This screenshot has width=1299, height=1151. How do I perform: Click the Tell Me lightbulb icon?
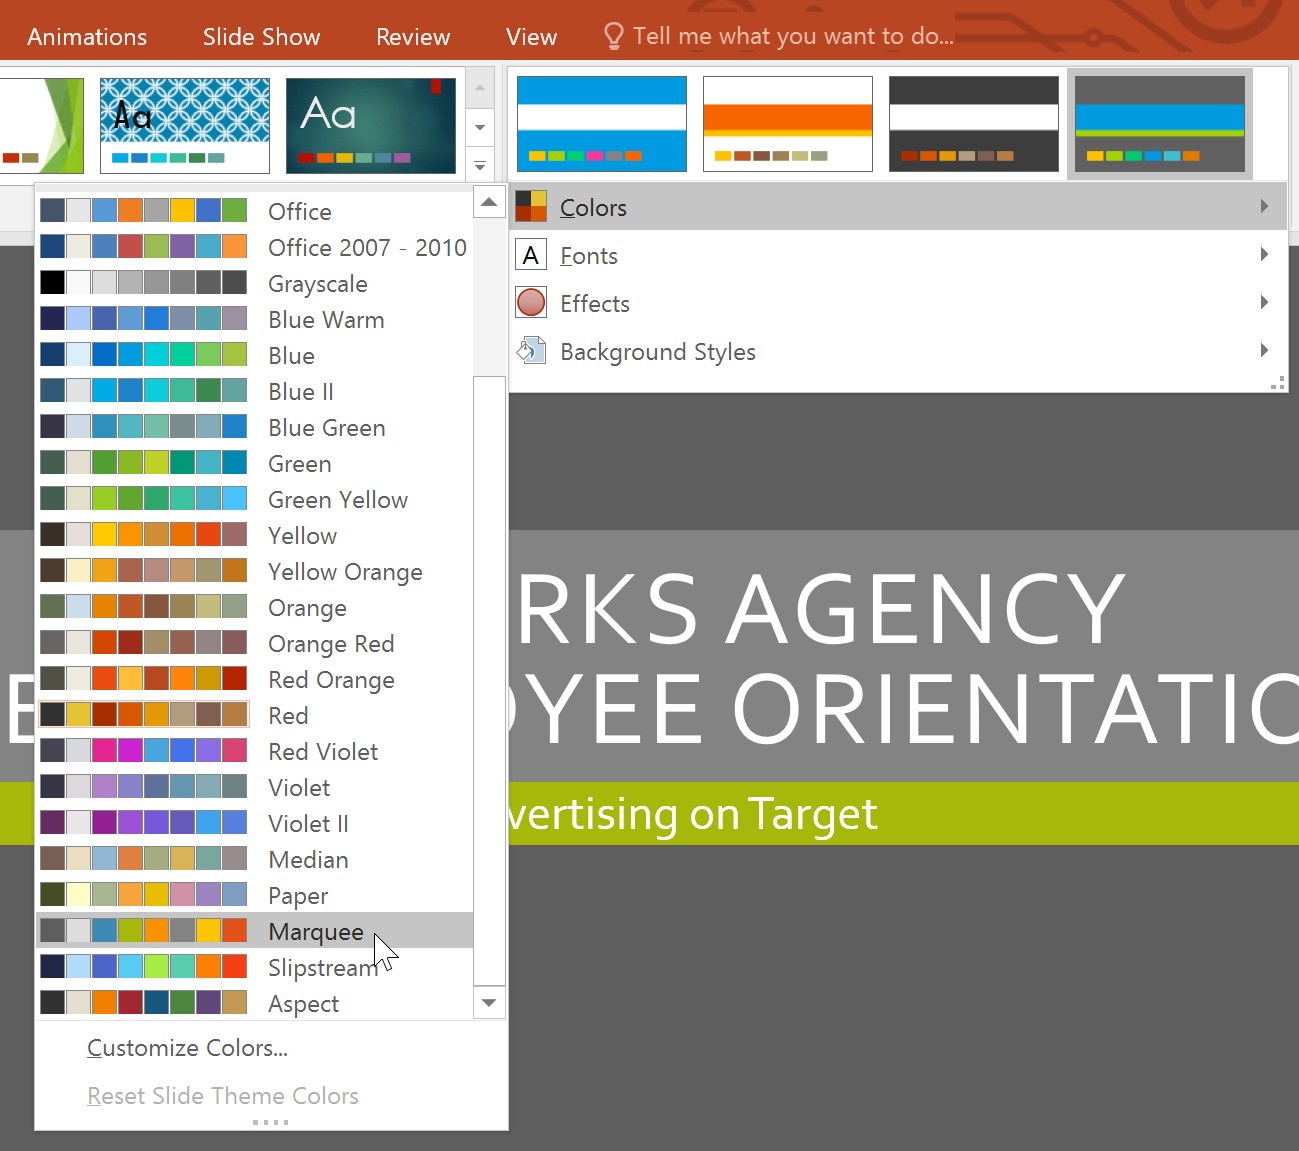[x=614, y=35]
